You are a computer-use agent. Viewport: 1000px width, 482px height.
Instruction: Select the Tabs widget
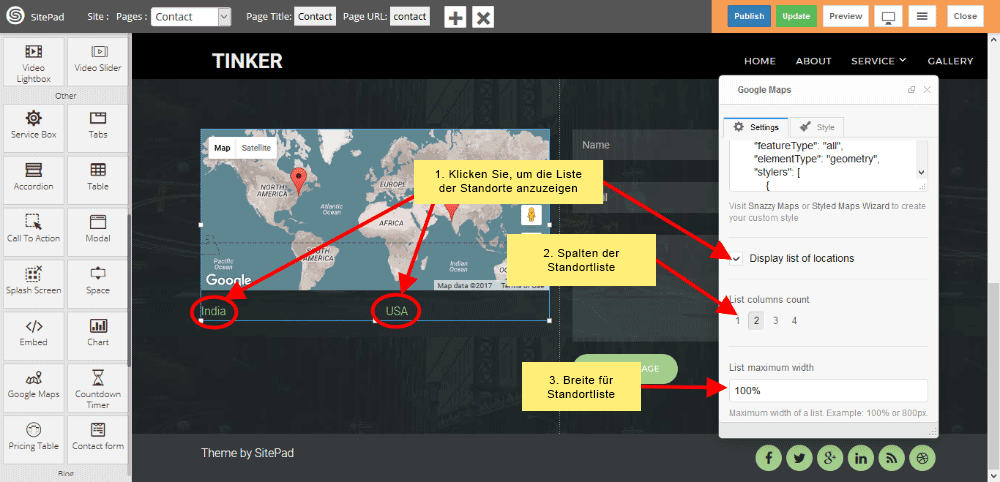[x=98, y=128]
